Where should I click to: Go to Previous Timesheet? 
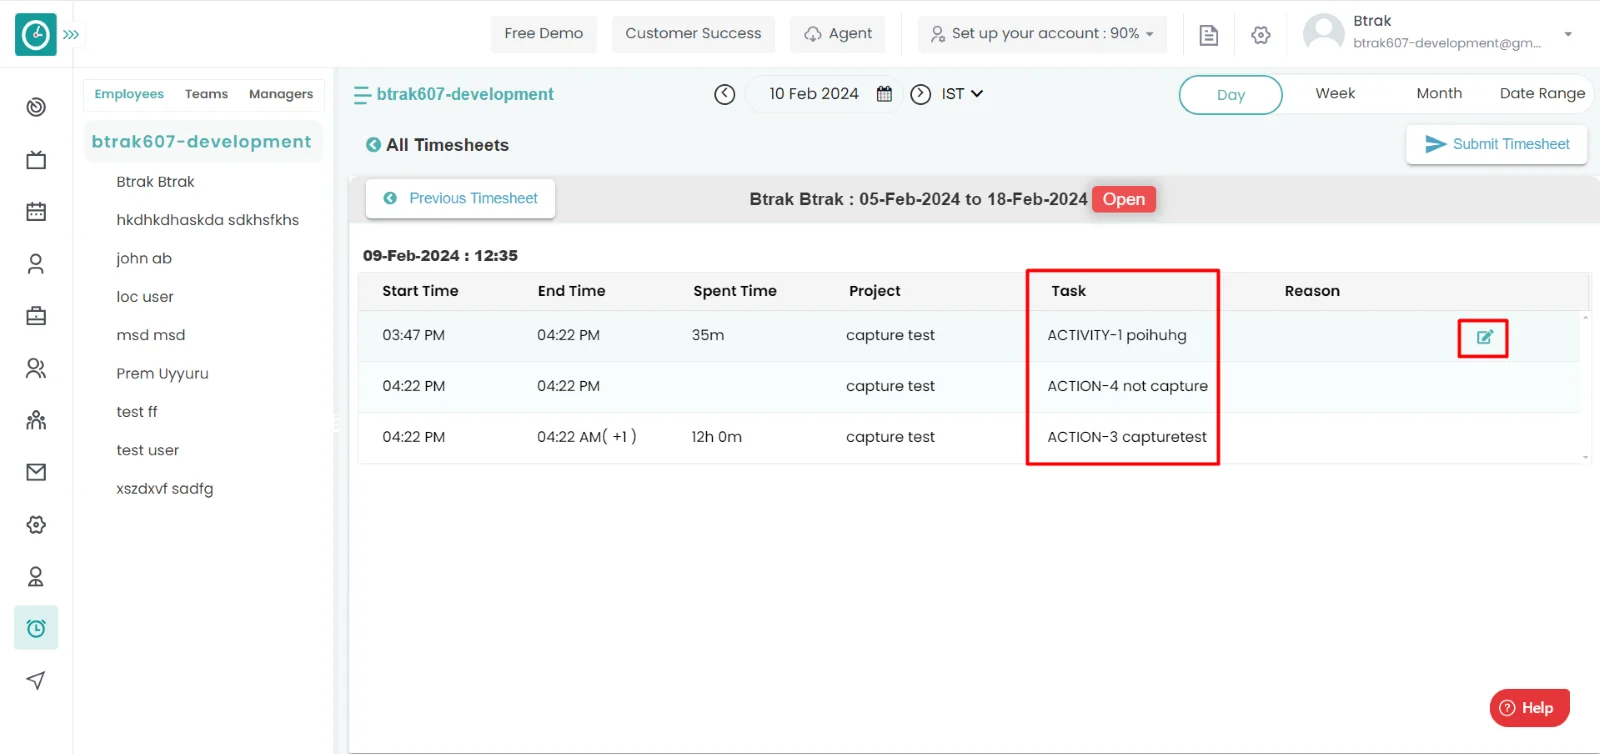pos(461,198)
